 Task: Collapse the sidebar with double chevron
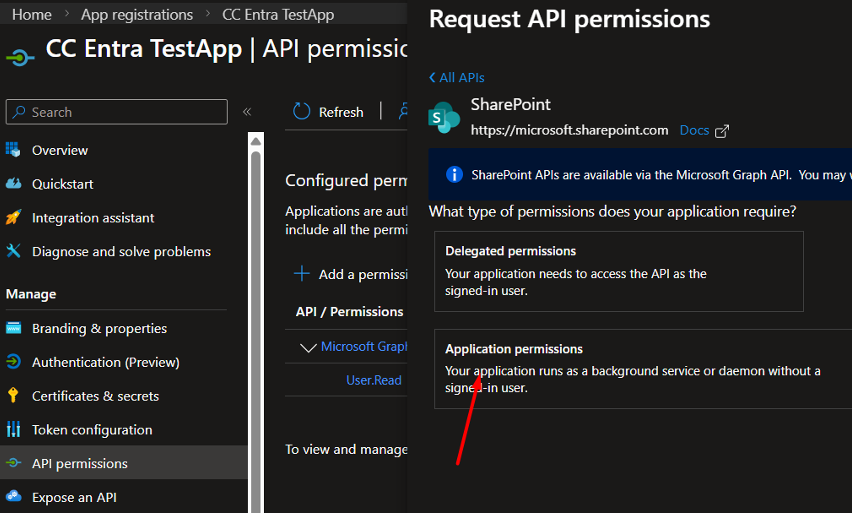click(x=247, y=112)
